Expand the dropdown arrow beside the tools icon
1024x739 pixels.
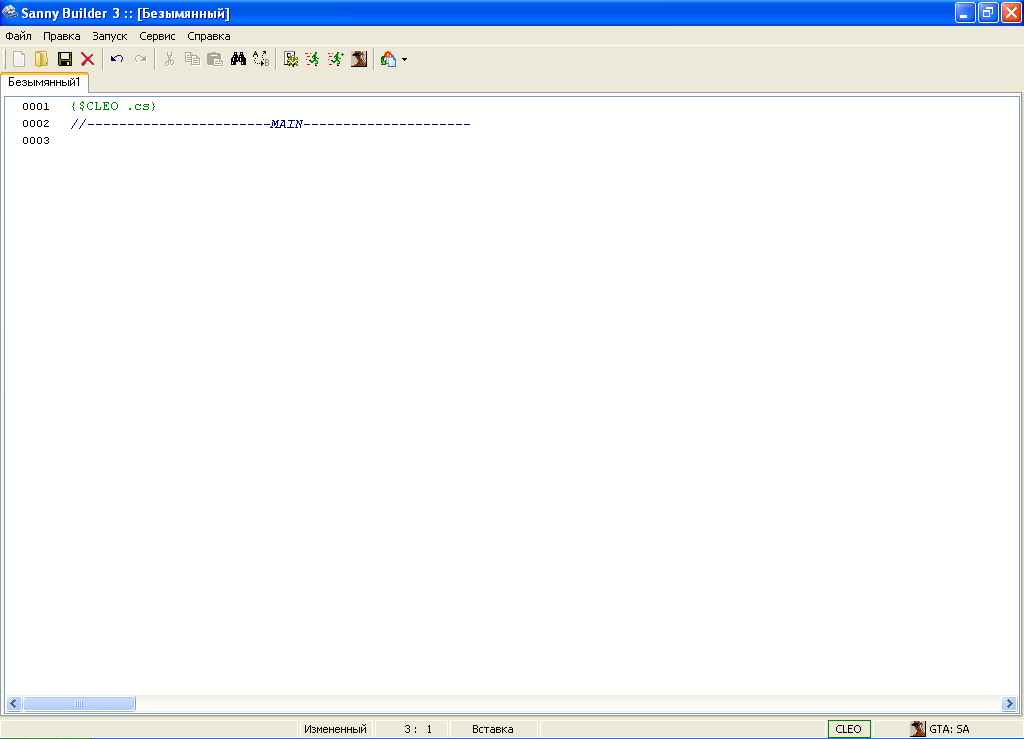[x=404, y=59]
